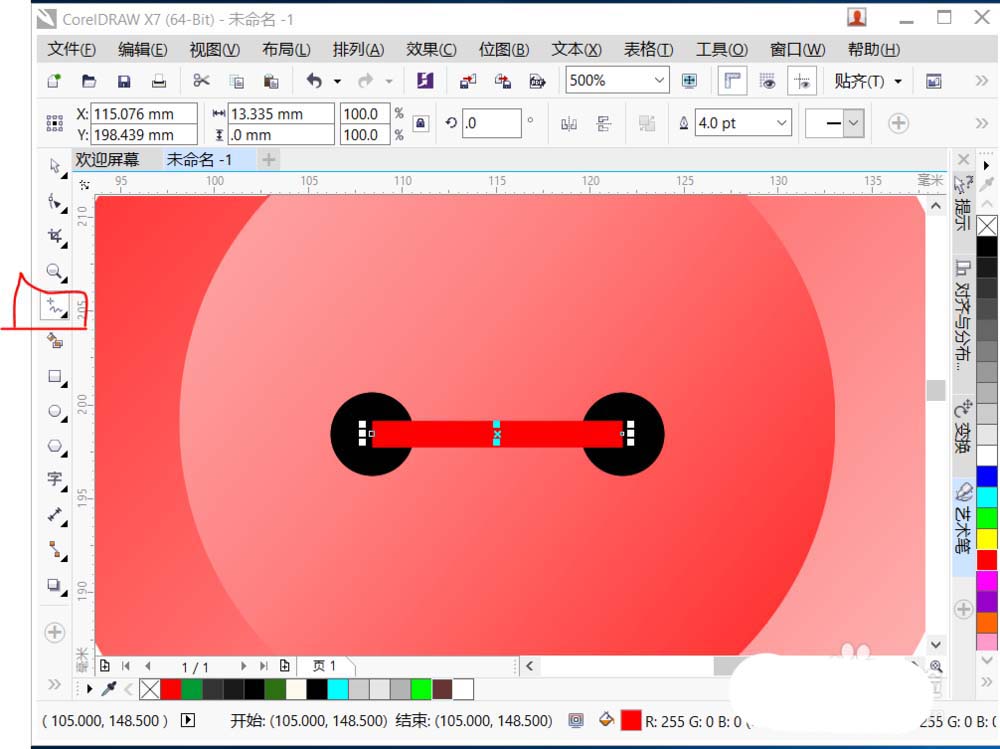Expand the toolbox overflow chevron
Screen dimensions: 1000x749
(x=54, y=685)
